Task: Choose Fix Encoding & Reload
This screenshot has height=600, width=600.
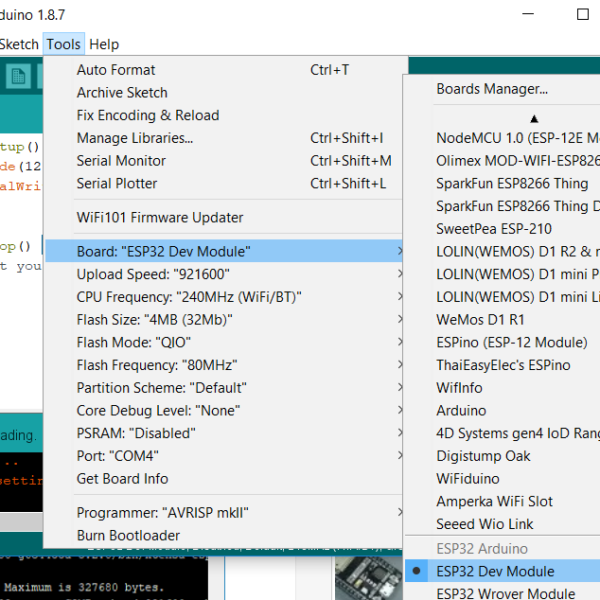Action: coord(223,115)
